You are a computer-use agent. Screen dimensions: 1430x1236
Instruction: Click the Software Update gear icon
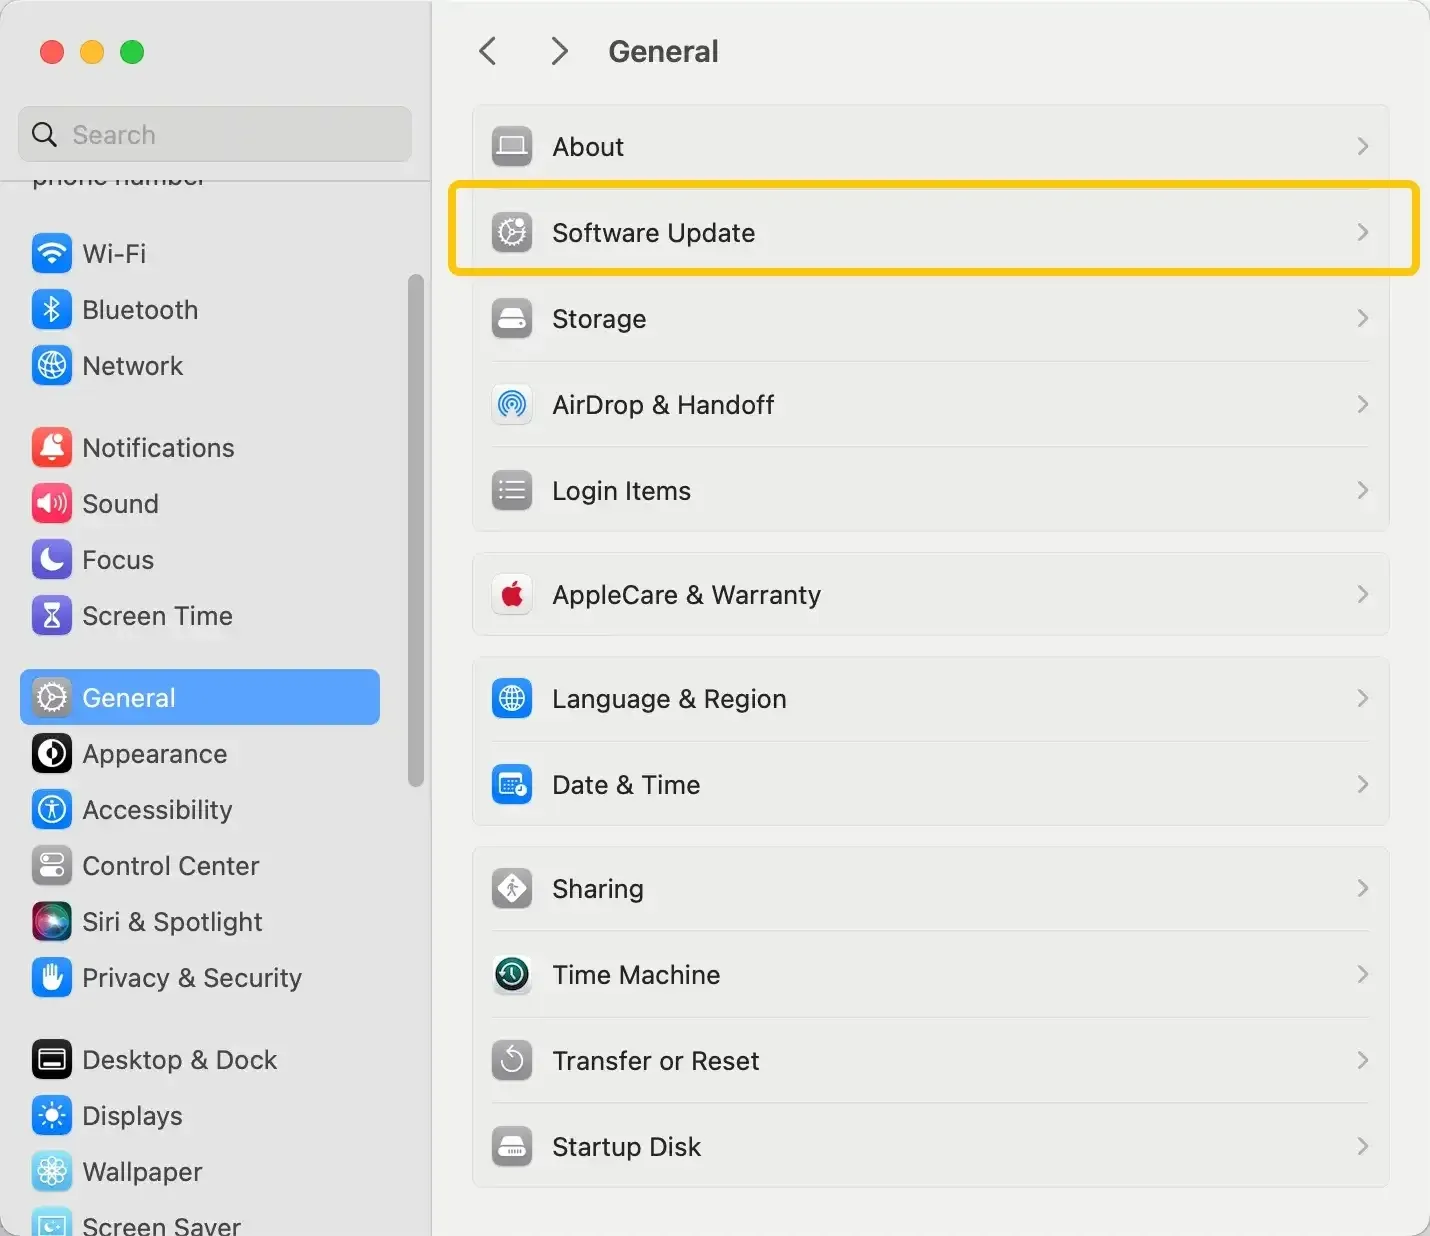click(x=512, y=232)
